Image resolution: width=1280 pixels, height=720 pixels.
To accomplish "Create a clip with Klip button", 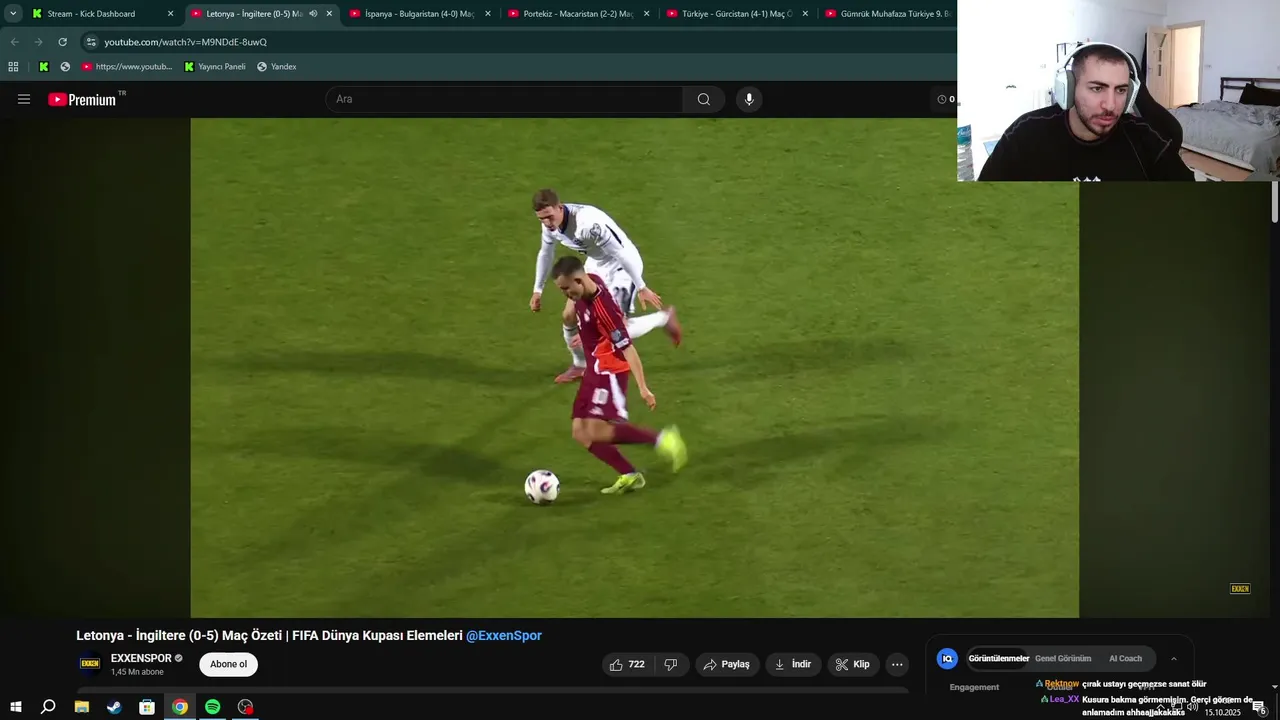I will click(853, 664).
